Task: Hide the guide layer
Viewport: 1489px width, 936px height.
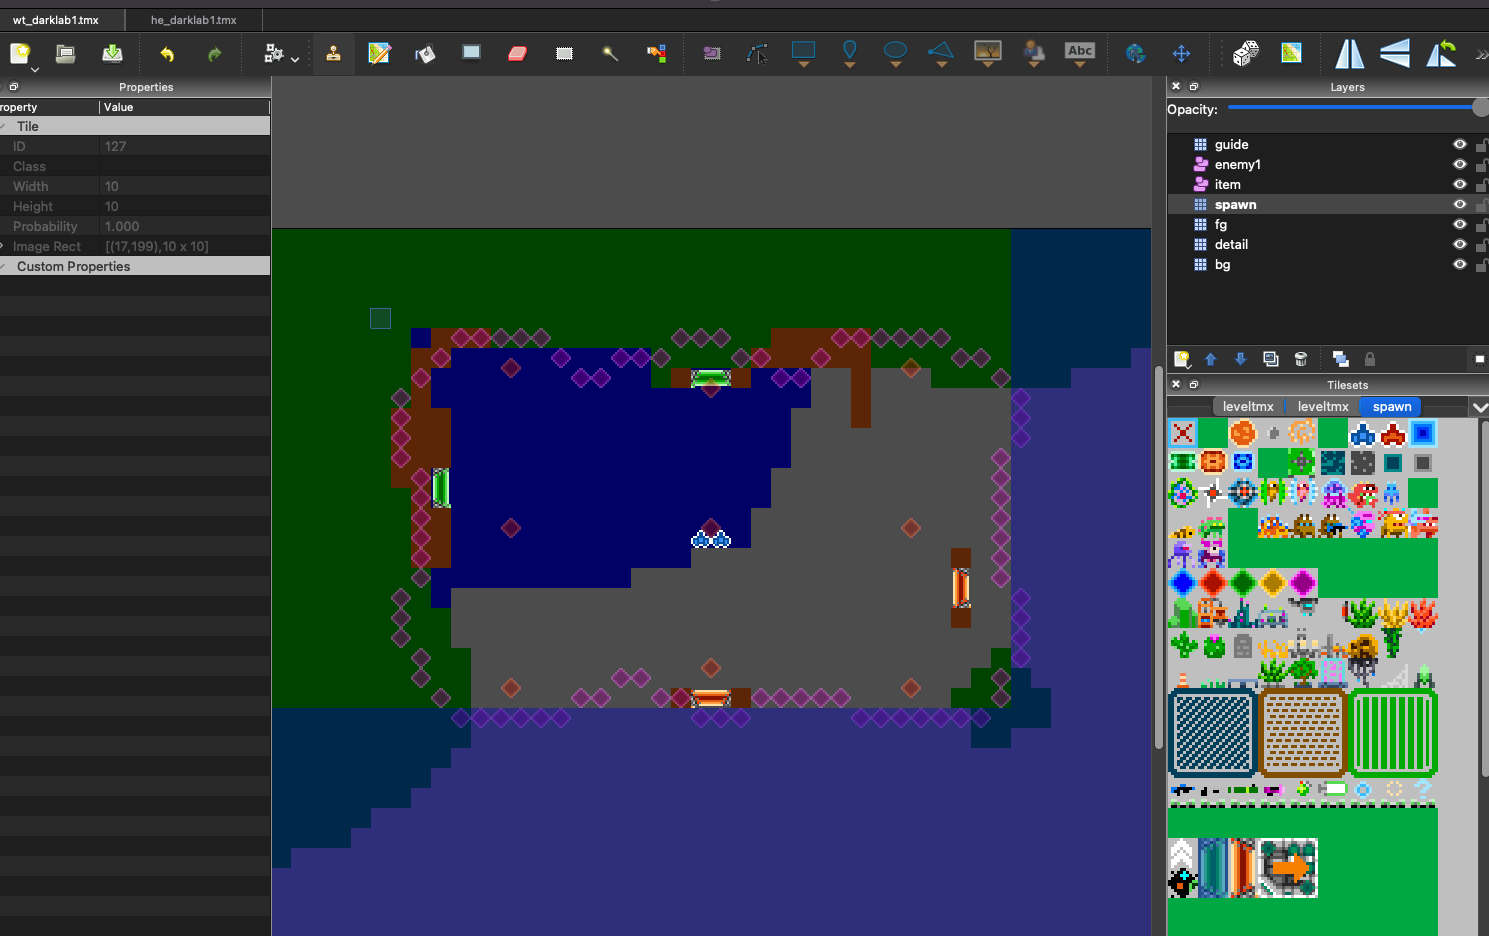Action: [1459, 145]
